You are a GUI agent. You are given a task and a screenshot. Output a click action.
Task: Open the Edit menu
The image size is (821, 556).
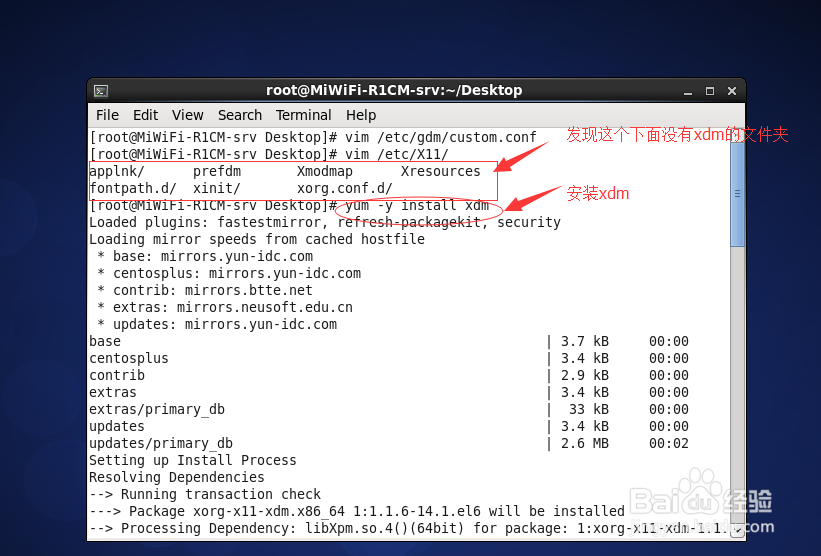(146, 115)
